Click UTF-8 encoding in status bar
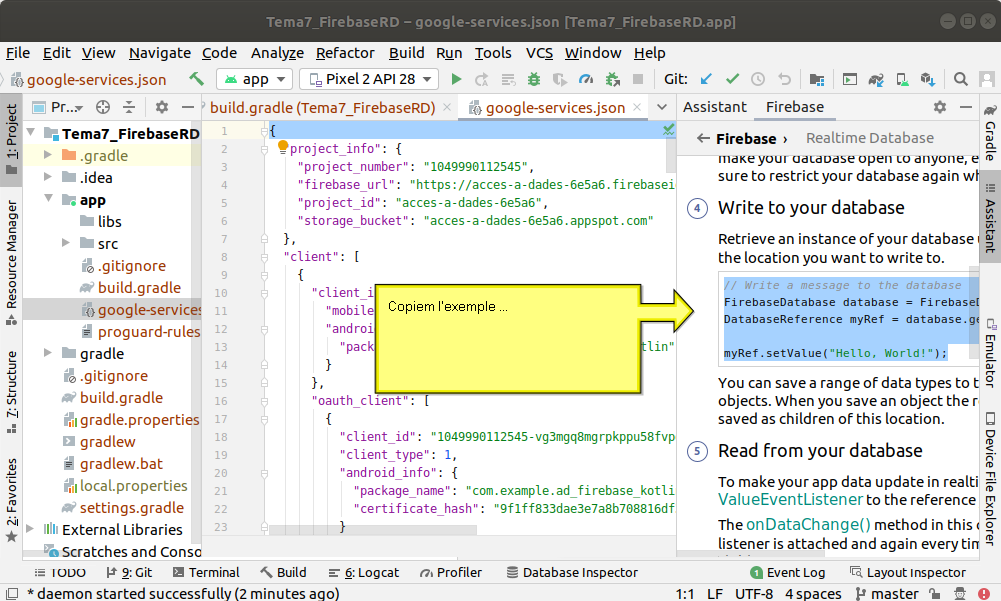The height and width of the screenshot is (601, 1001). [753, 593]
